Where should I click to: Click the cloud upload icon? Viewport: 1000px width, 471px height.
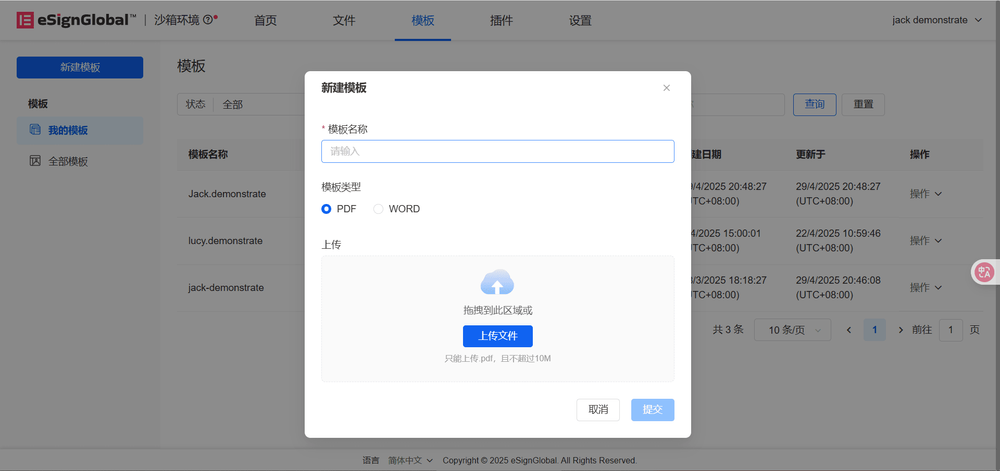click(x=497, y=282)
